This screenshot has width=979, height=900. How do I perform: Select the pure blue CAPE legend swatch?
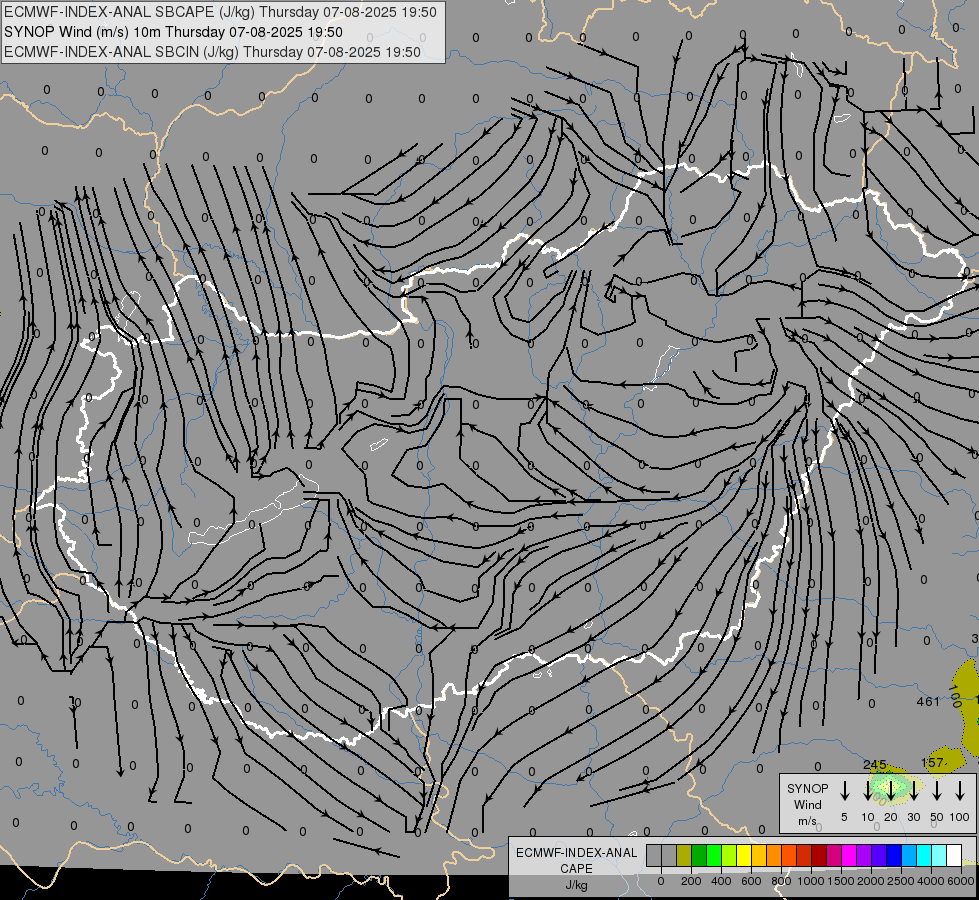895,855
